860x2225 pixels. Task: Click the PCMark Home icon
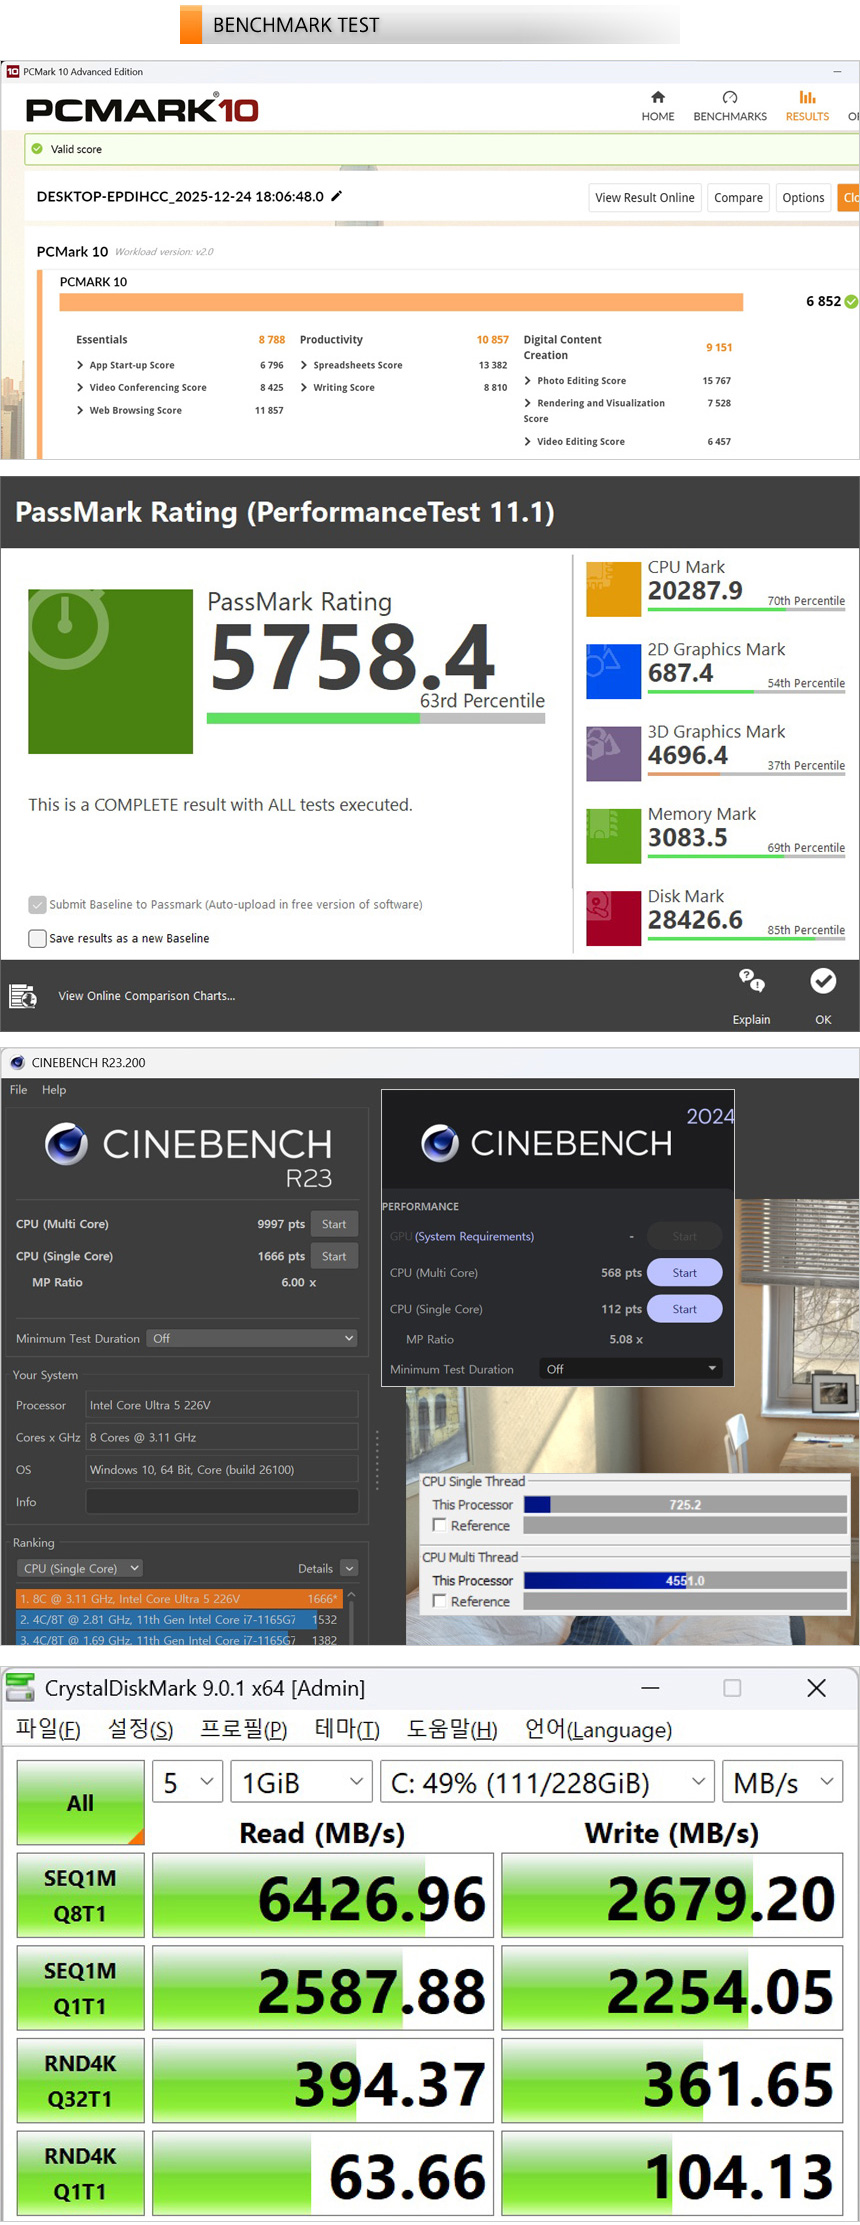click(657, 98)
